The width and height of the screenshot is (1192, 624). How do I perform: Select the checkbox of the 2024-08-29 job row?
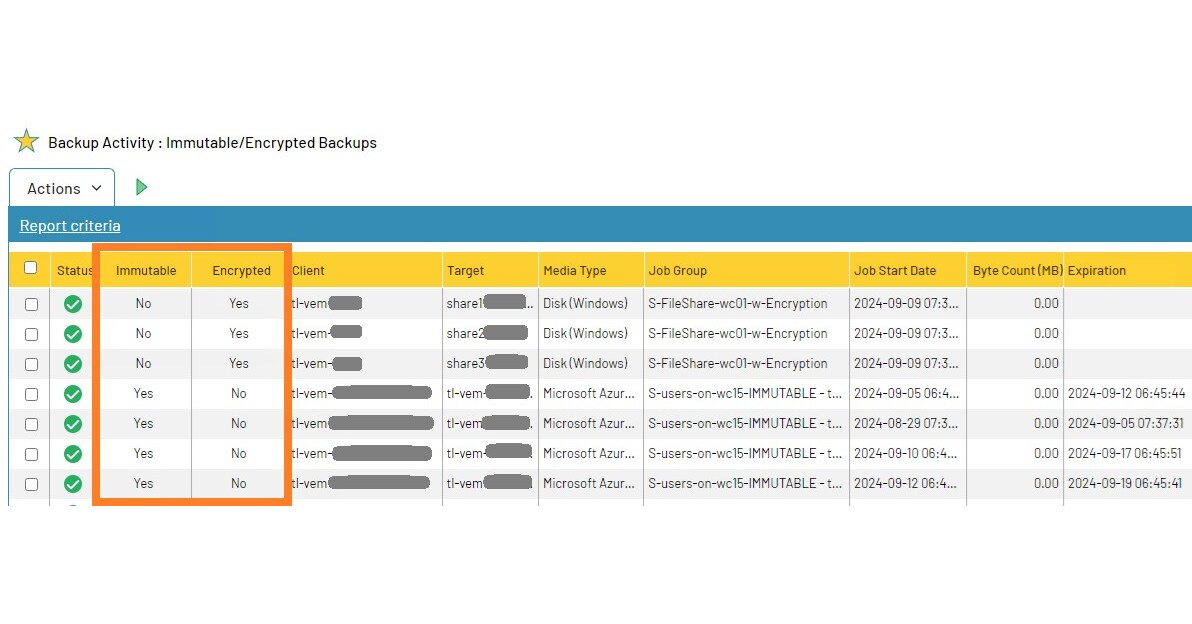coord(30,423)
